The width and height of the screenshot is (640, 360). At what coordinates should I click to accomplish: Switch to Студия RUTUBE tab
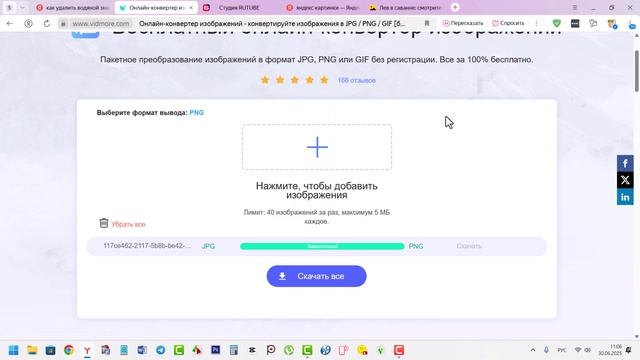click(238, 7)
